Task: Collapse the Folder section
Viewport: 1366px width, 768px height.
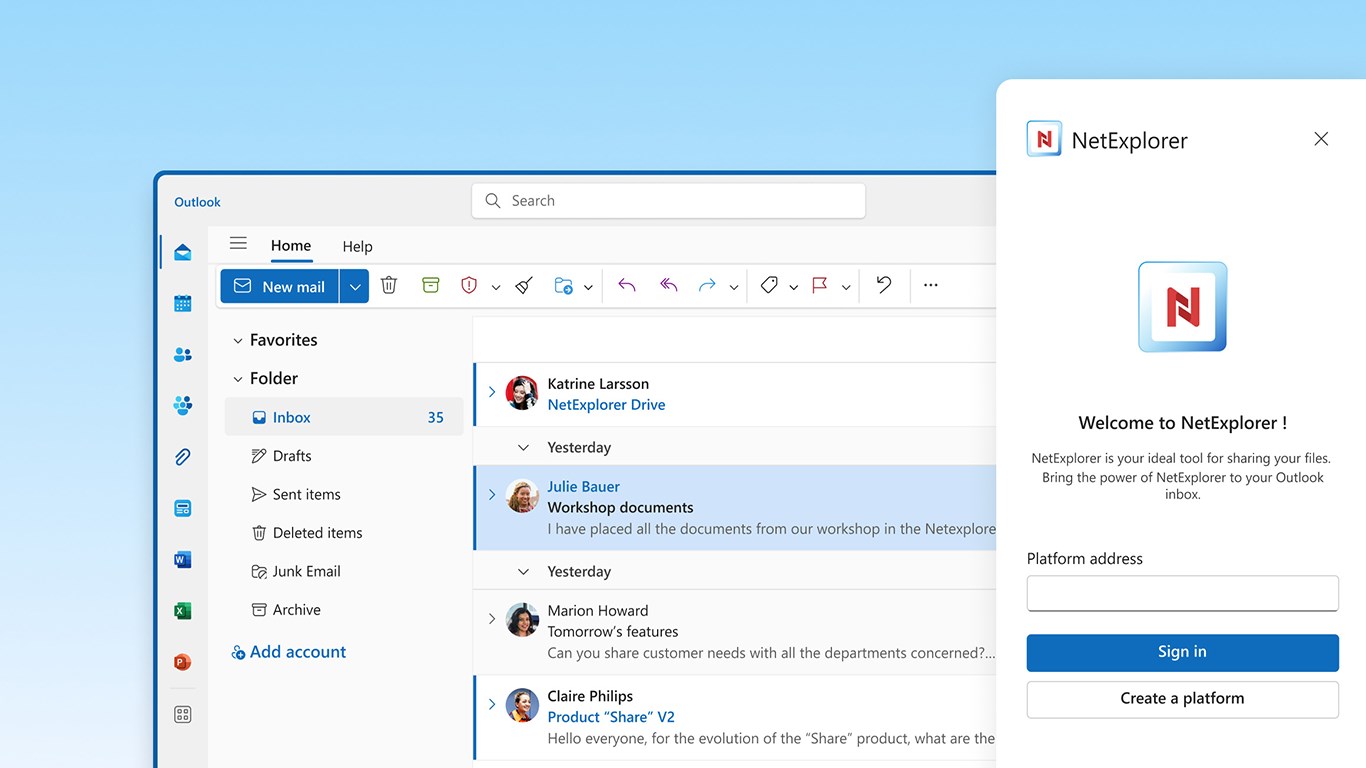Action: pos(238,379)
